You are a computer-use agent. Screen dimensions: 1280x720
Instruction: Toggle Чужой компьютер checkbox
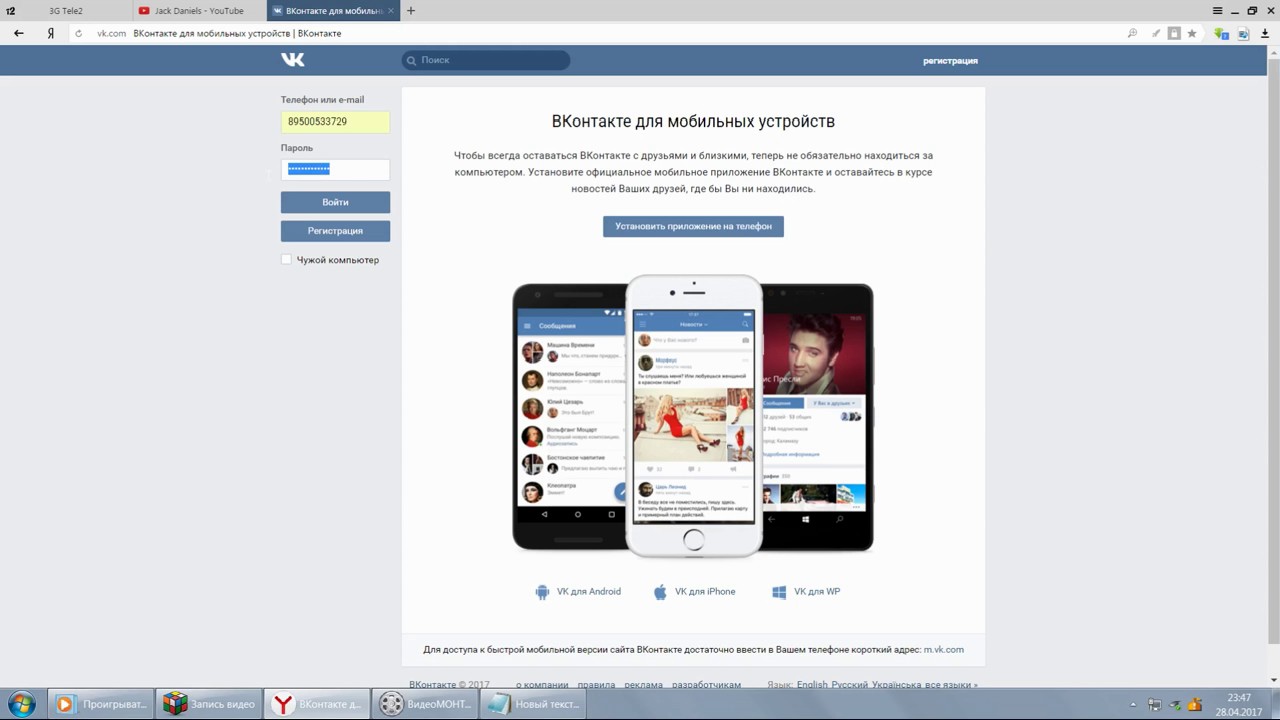pyautogui.click(x=287, y=260)
